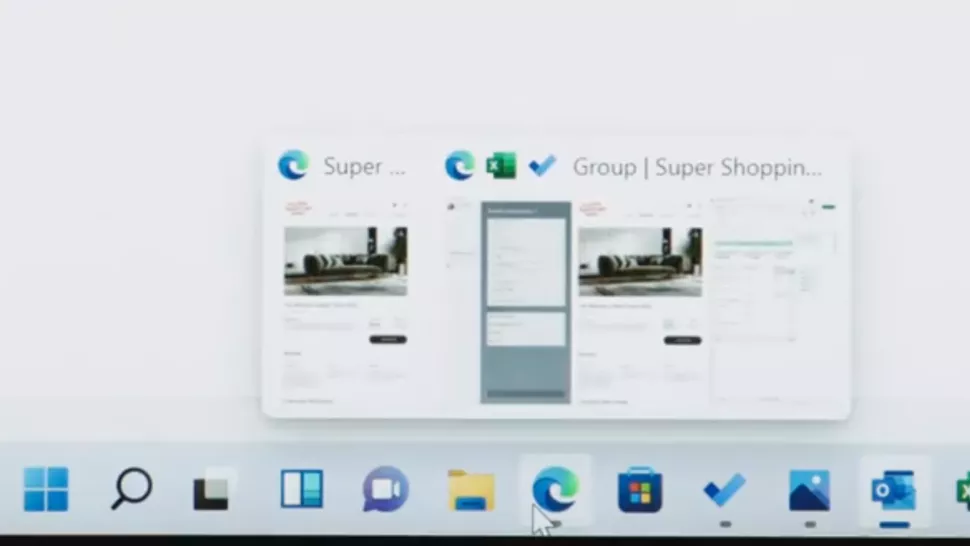Open the Windows Start menu
Screen dimensions: 970x546
tap(46, 489)
